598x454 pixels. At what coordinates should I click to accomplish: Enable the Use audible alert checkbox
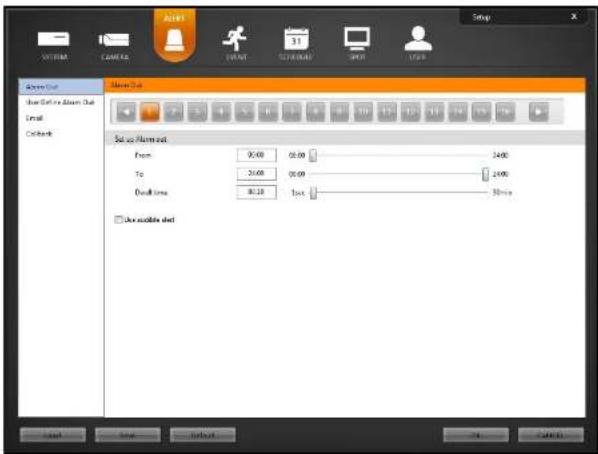click(x=118, y=219)
